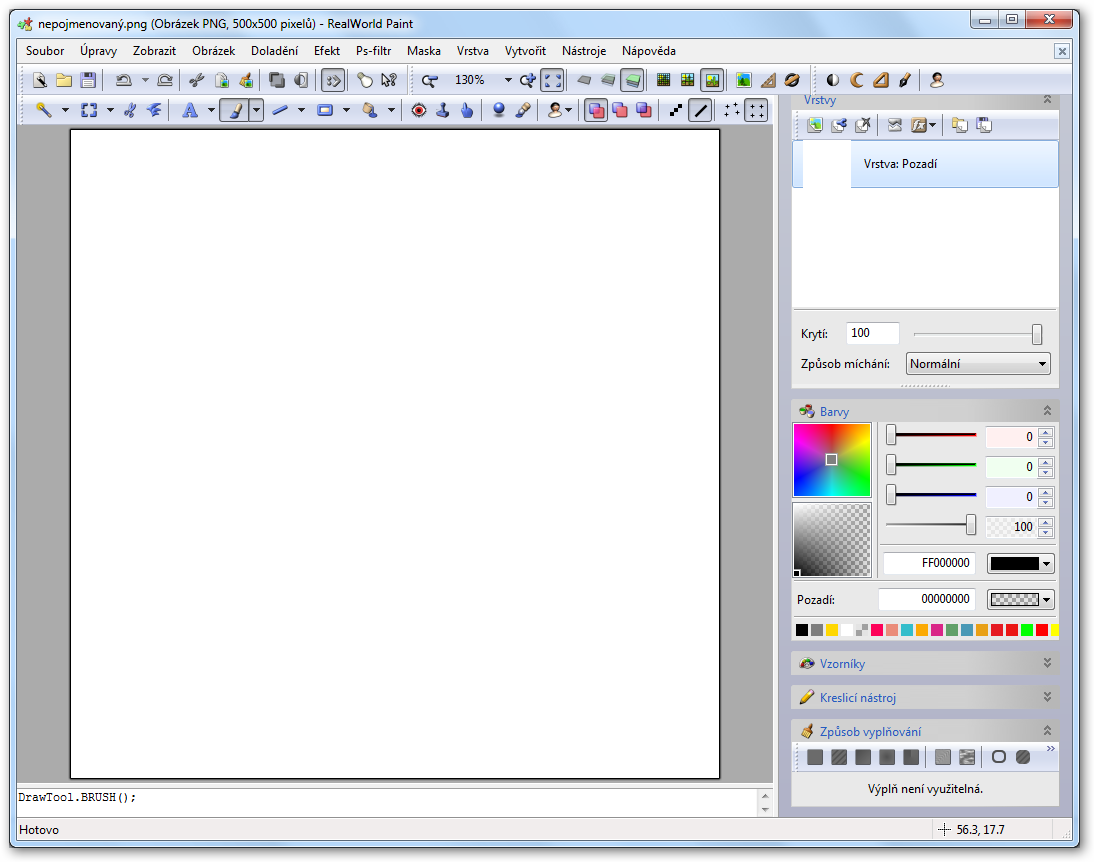The width and height of the screenshot is (1094, 862).
Task: Click the light bulb hint icon
Action: 364,80
